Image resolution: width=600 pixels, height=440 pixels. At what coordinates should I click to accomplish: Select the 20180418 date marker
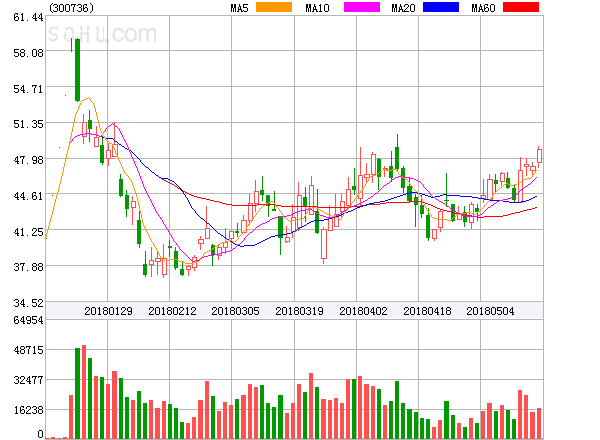427,311
